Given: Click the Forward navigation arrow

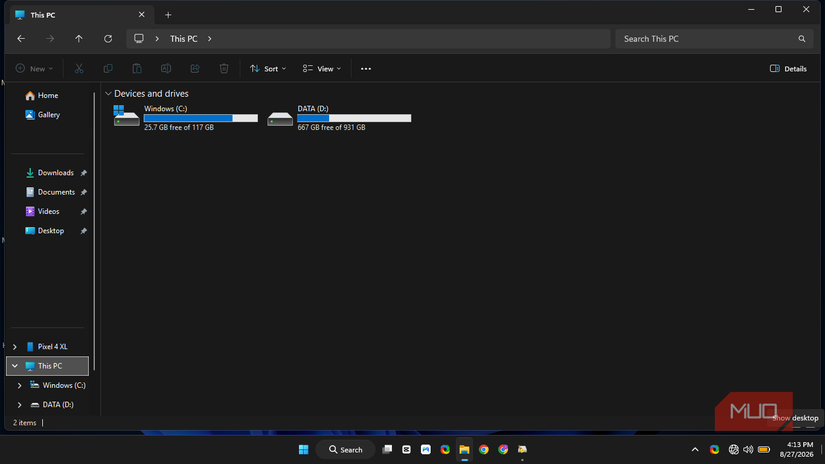Looking at the screenshot, I should pos(50,38).
